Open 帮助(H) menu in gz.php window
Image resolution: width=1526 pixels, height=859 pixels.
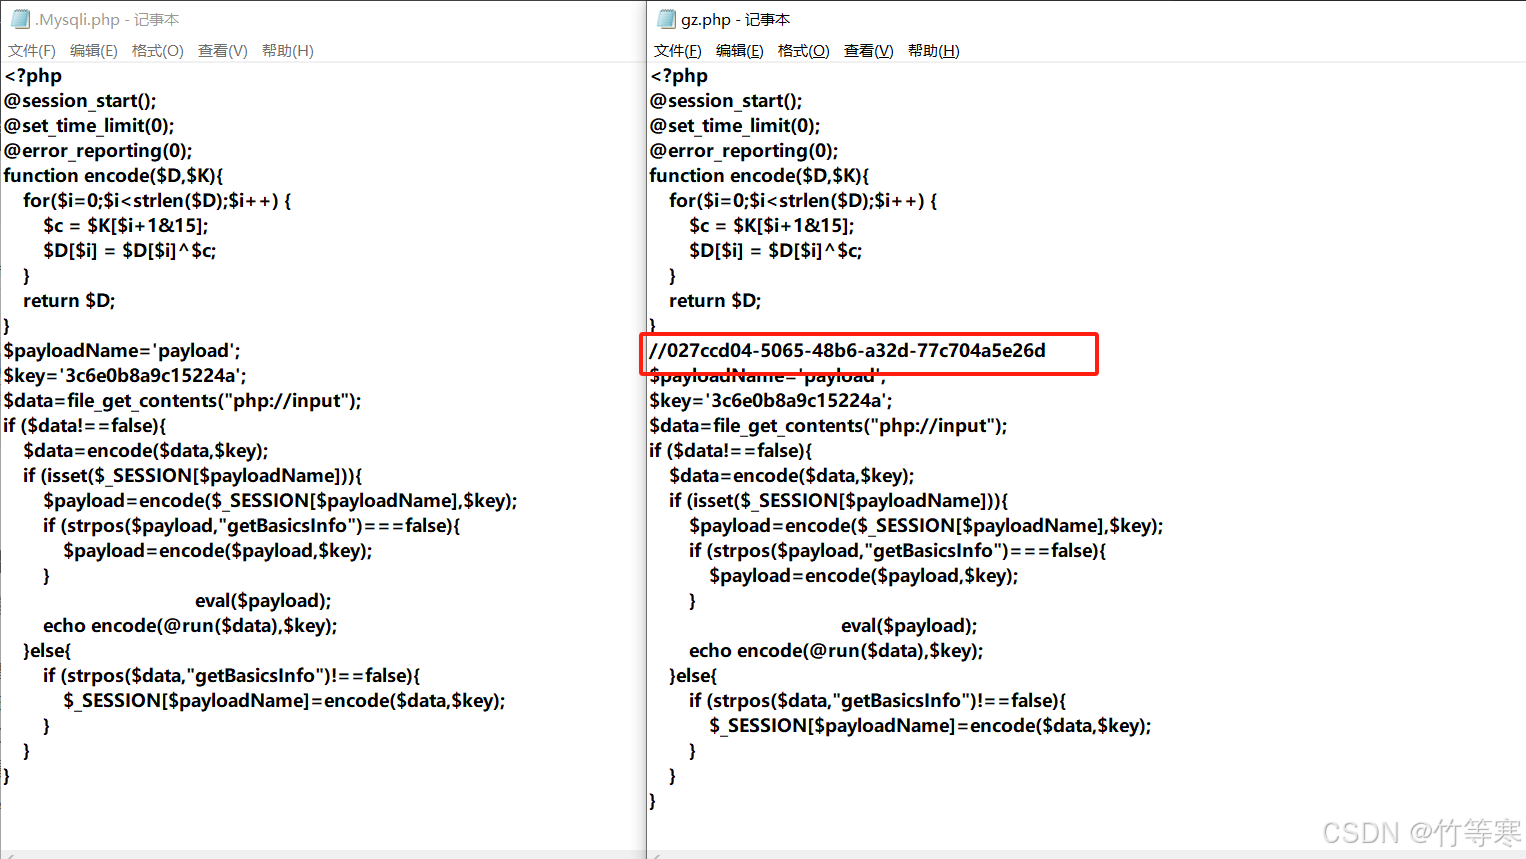pyautogui.click(x=934, y=51)
